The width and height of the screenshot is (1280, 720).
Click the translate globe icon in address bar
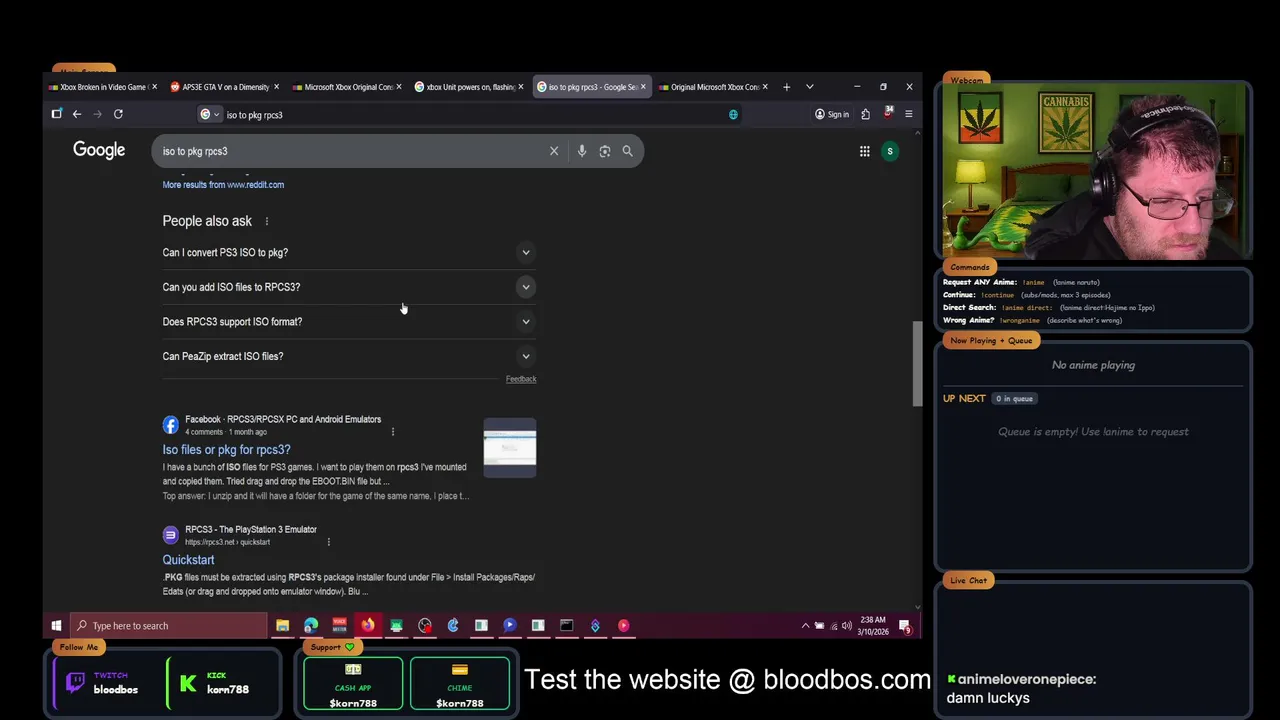click(x=733, y=114)
